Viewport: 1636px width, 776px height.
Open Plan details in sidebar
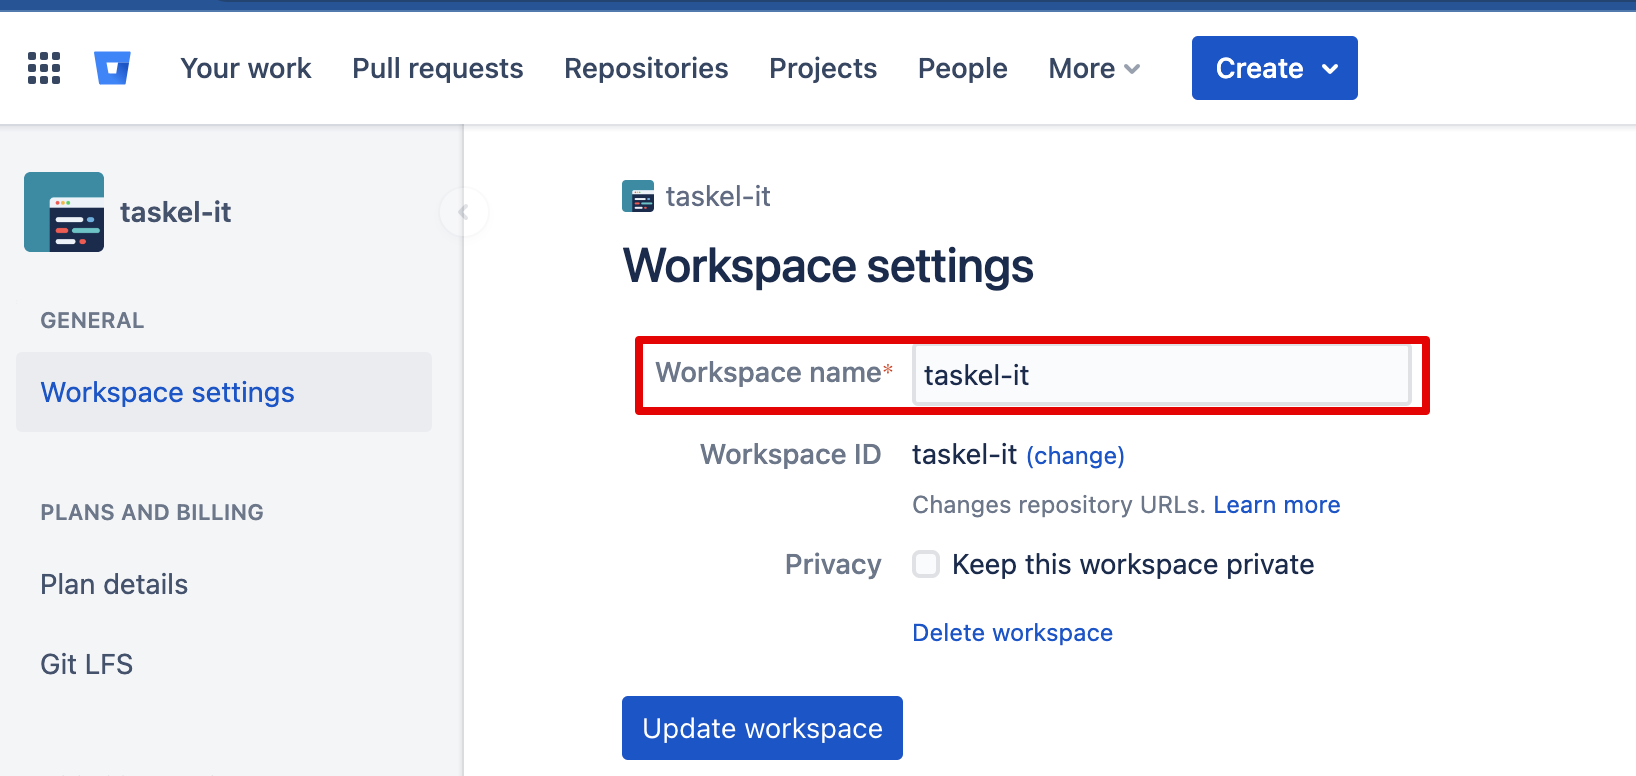(114, 584)
